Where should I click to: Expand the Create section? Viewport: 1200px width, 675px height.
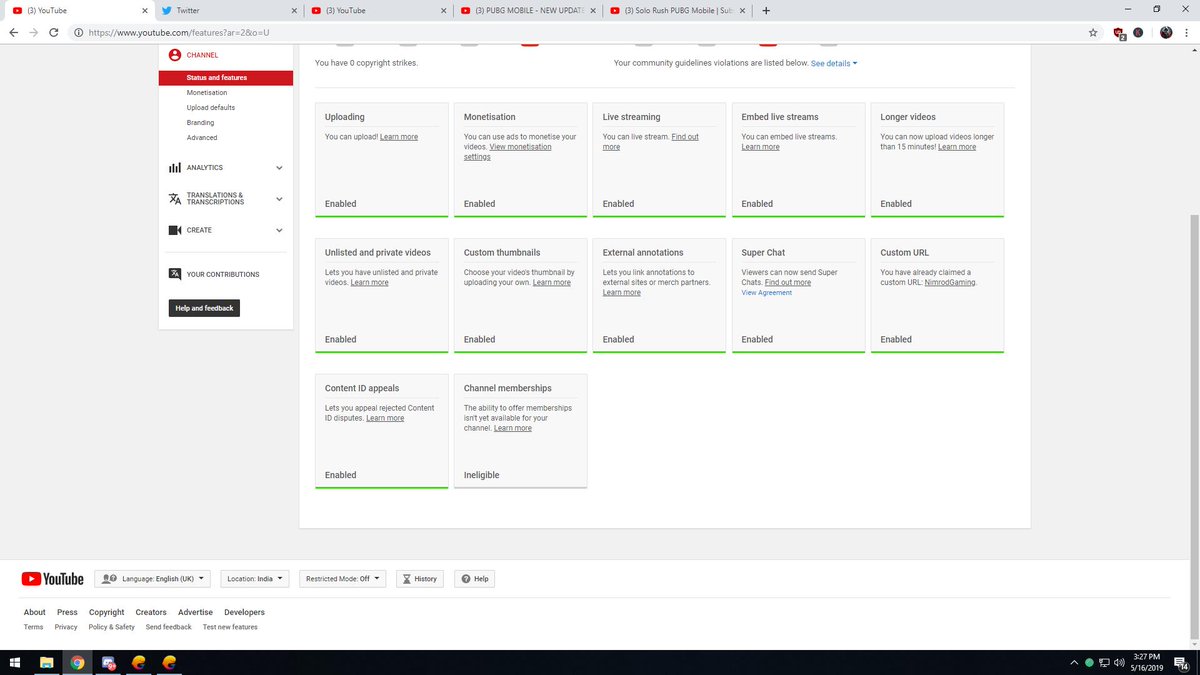pyautogui.click(x=279, y=230)
